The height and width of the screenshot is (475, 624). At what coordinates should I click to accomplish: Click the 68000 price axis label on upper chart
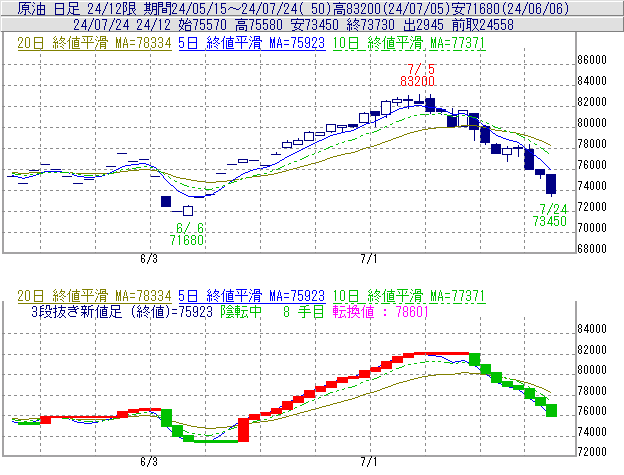click(x=592, y=249)
